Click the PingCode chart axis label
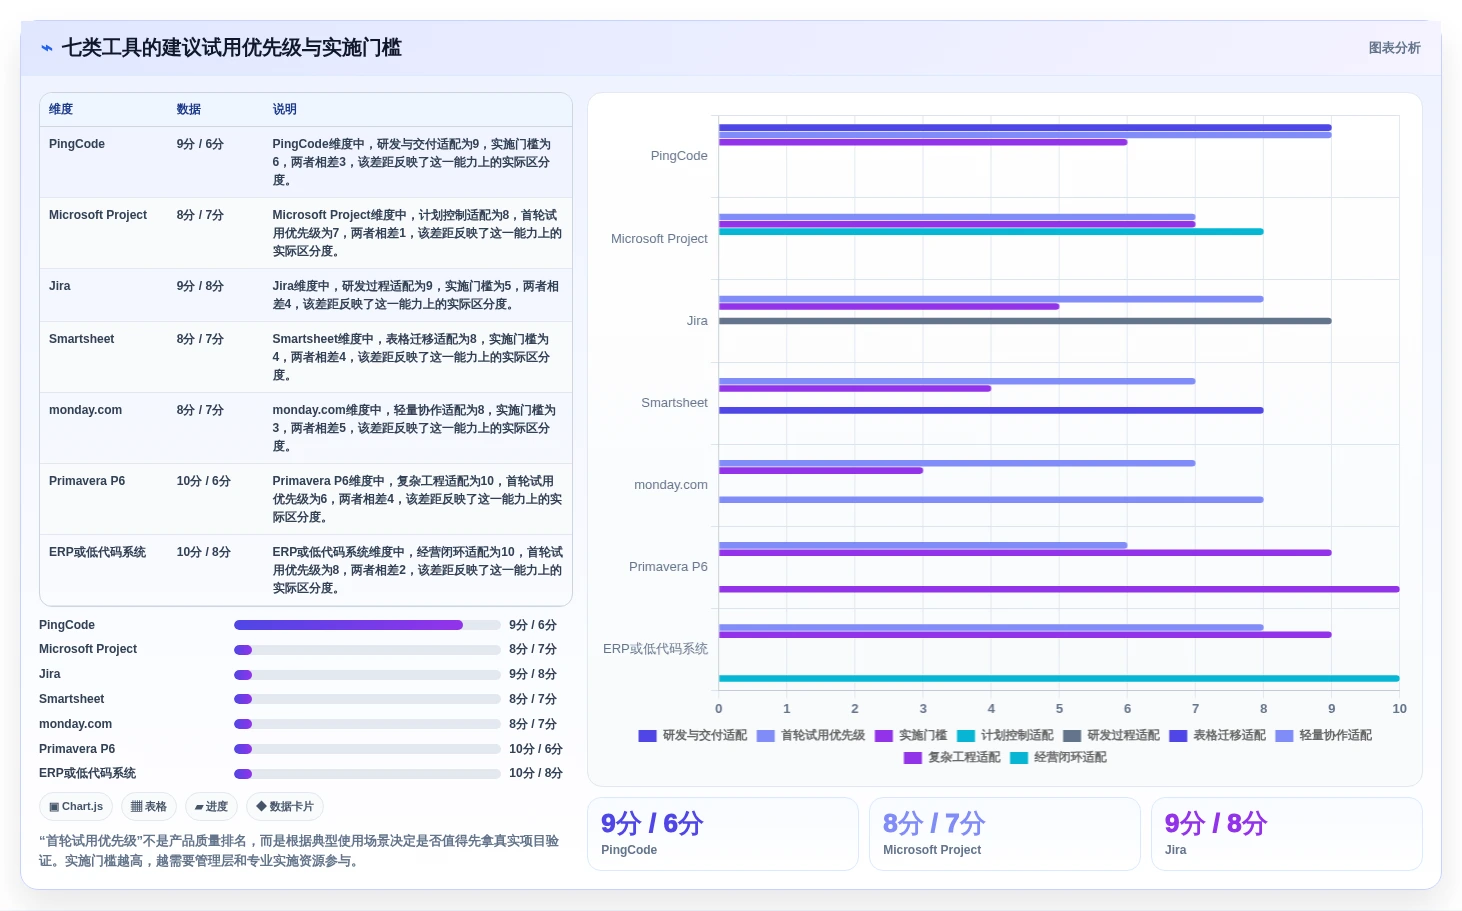Image resolution: width=1462 pixels, height=911 pixels. (679, 156)
